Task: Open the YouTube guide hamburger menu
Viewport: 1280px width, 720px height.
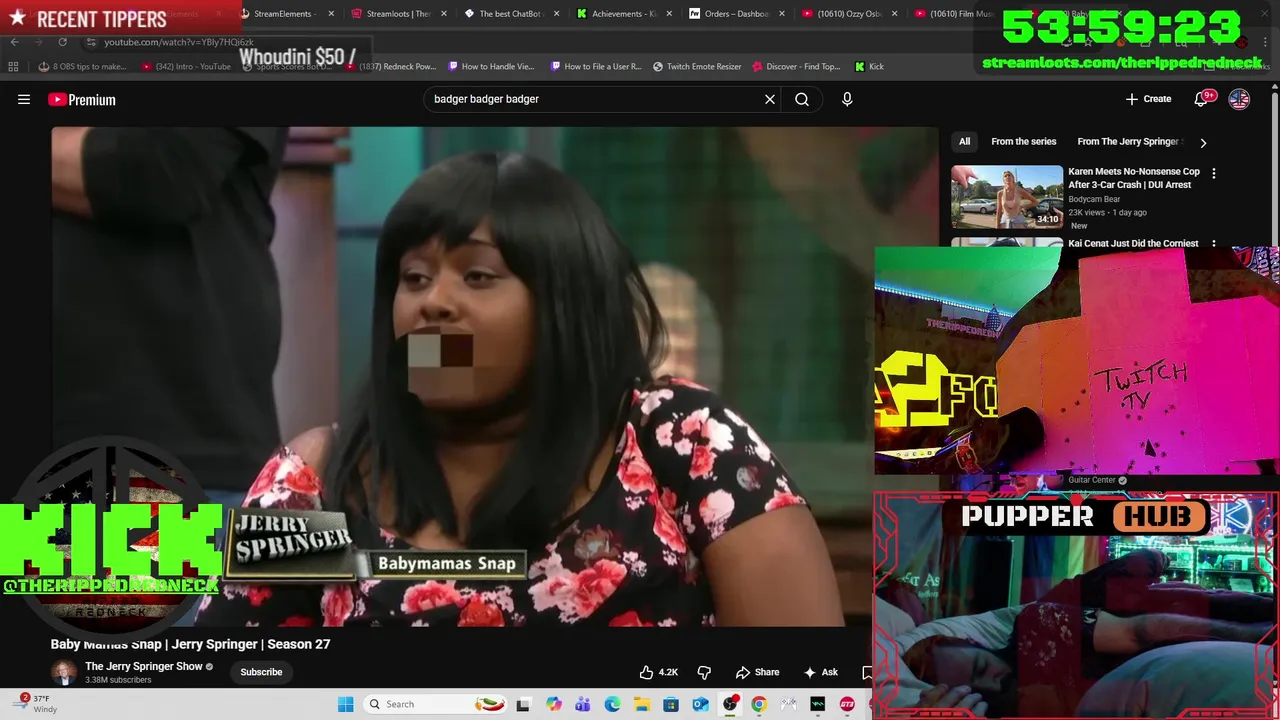Action: [24, 99]
